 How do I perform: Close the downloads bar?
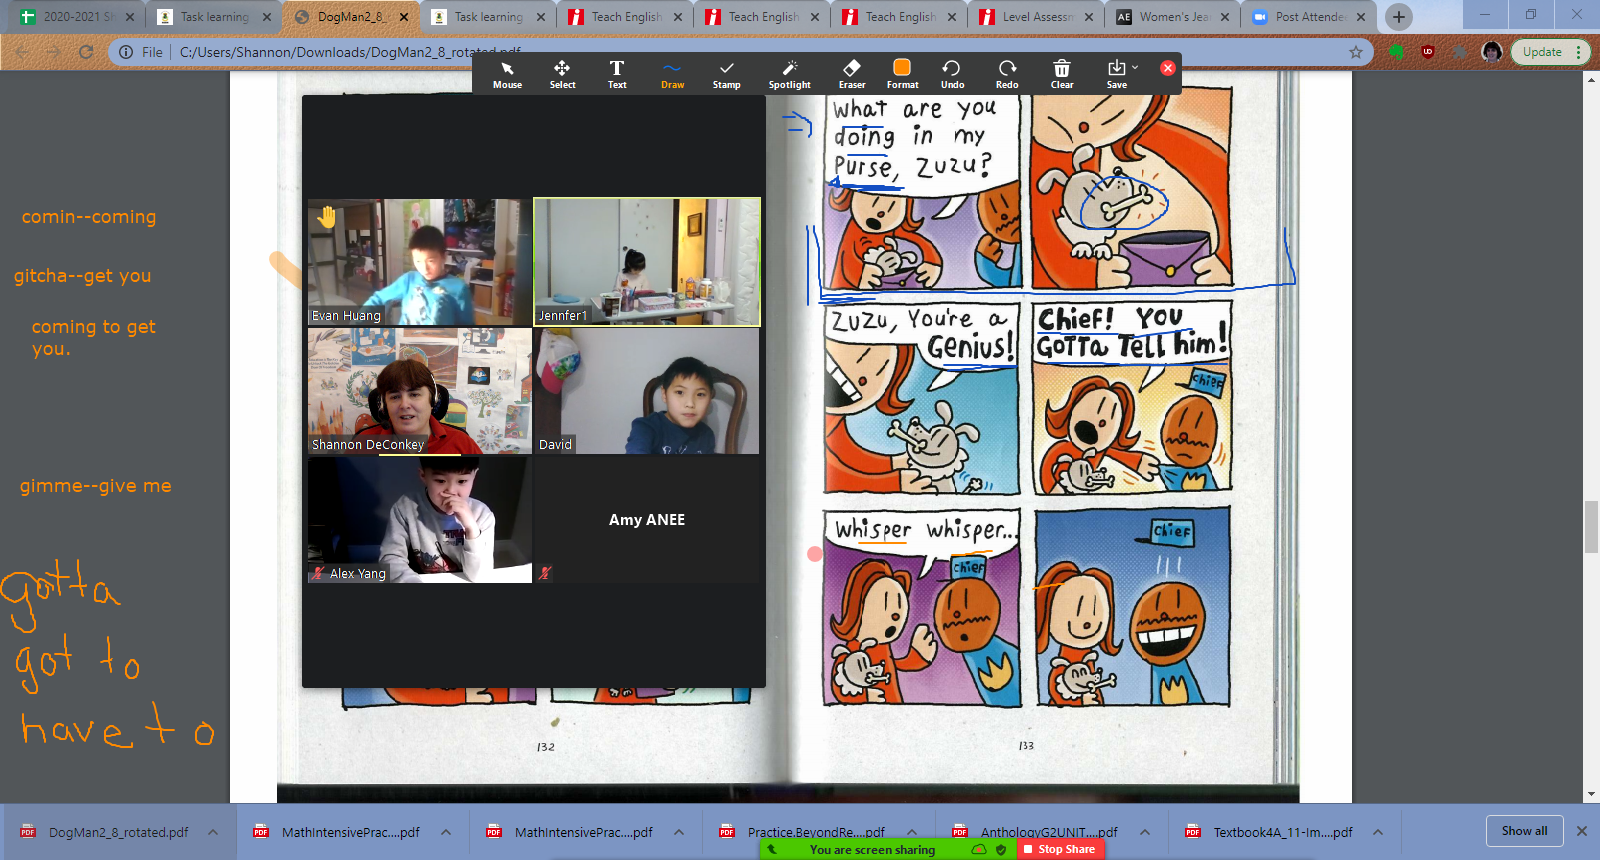(1582, 831)
